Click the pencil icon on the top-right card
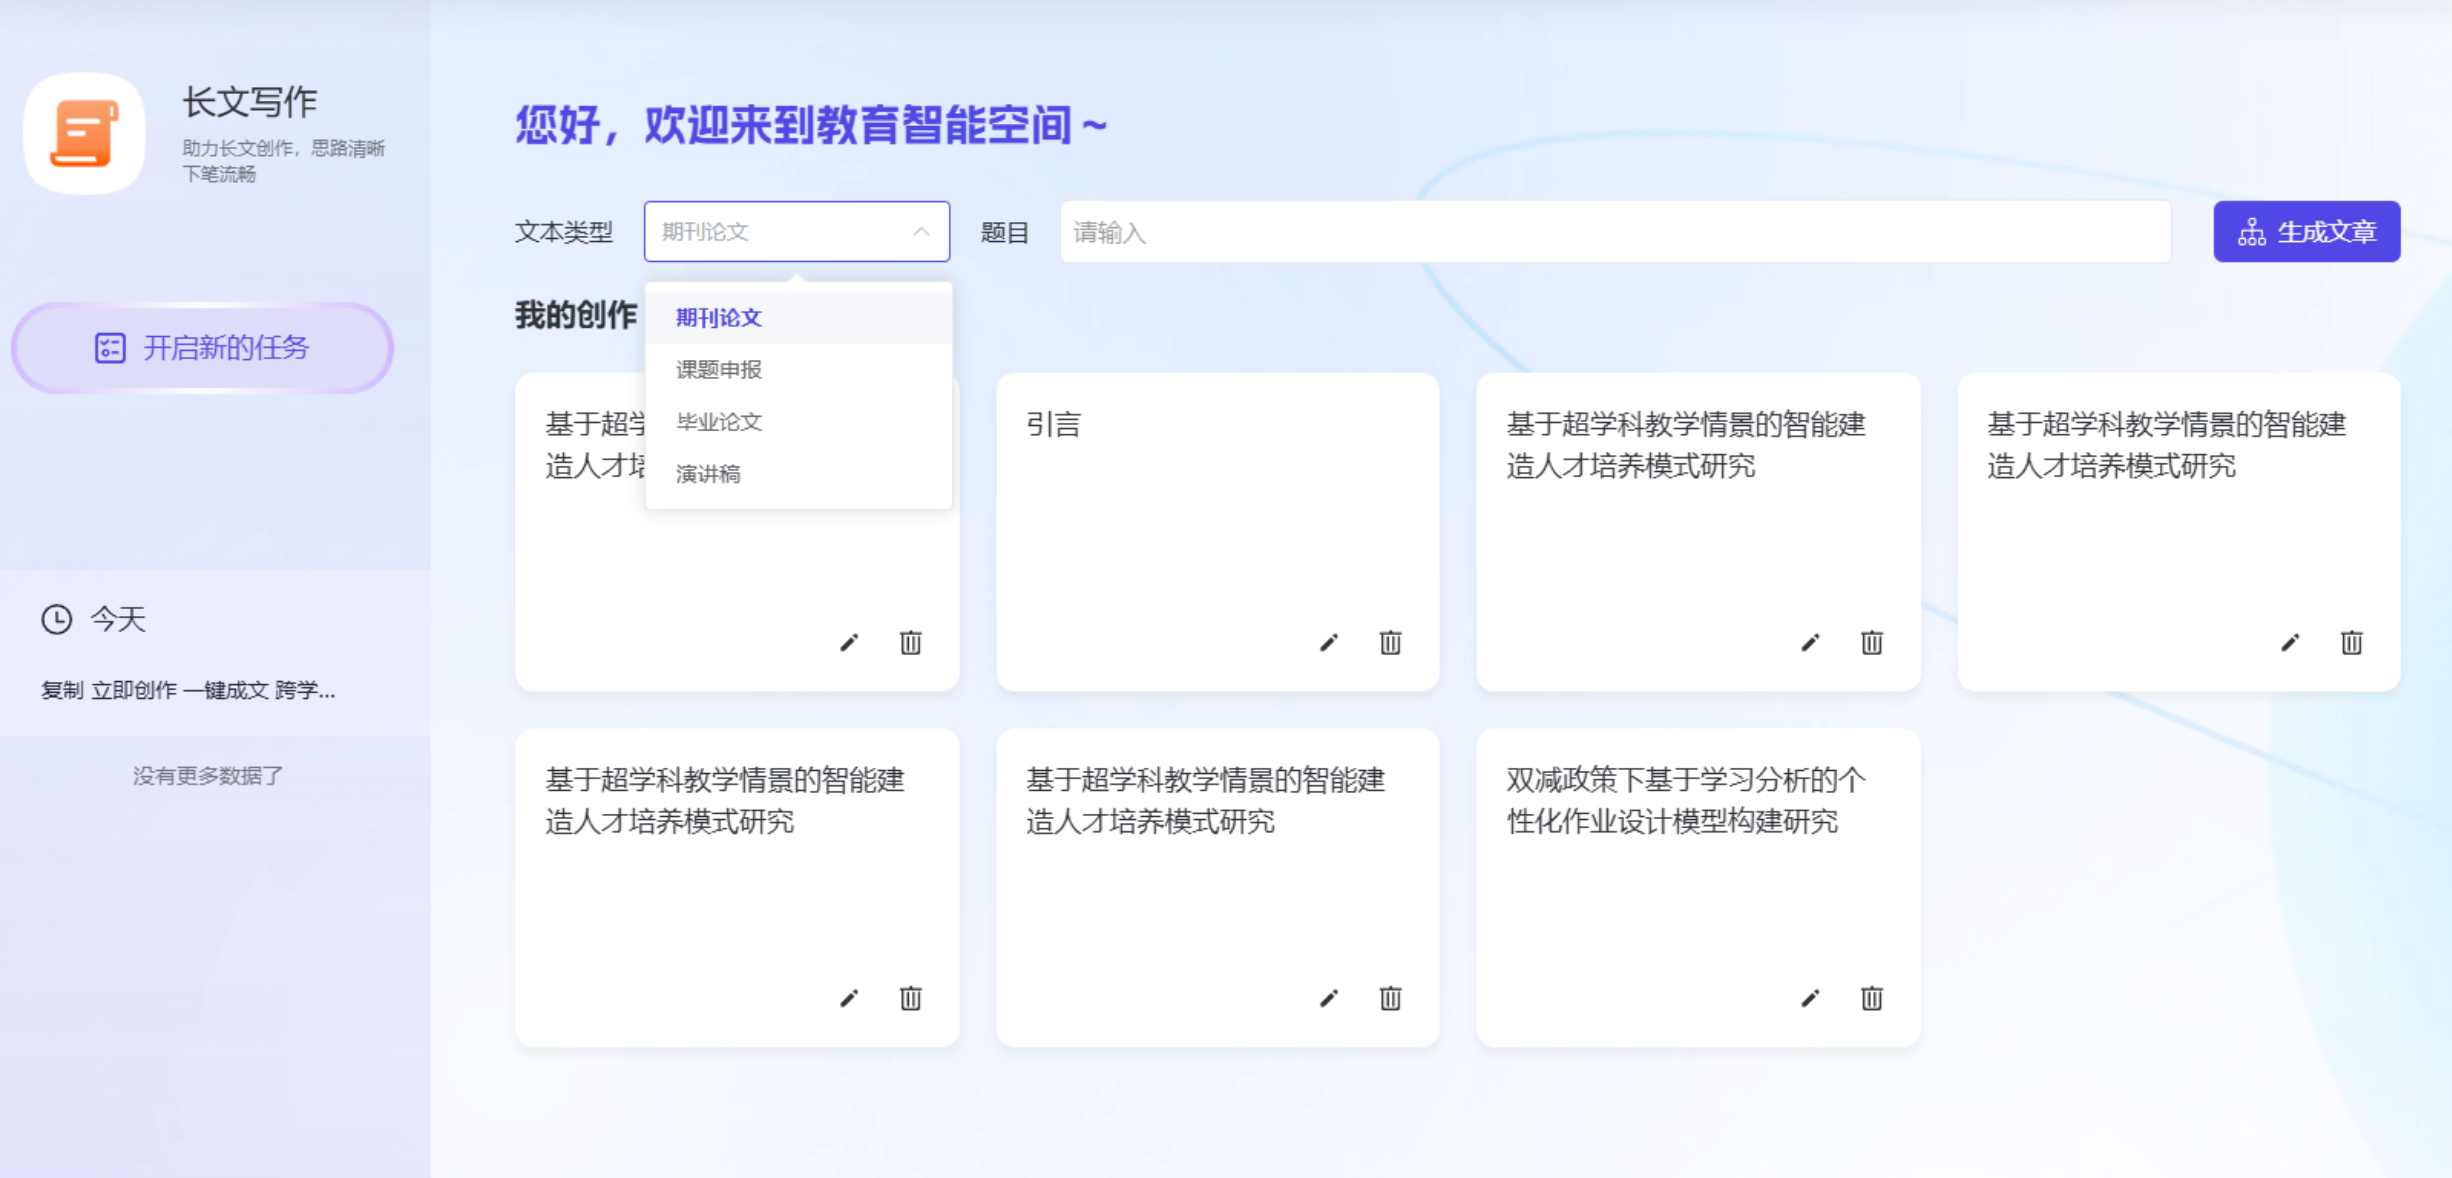Viewport: 2452px width, 1178px height. 2289,643
